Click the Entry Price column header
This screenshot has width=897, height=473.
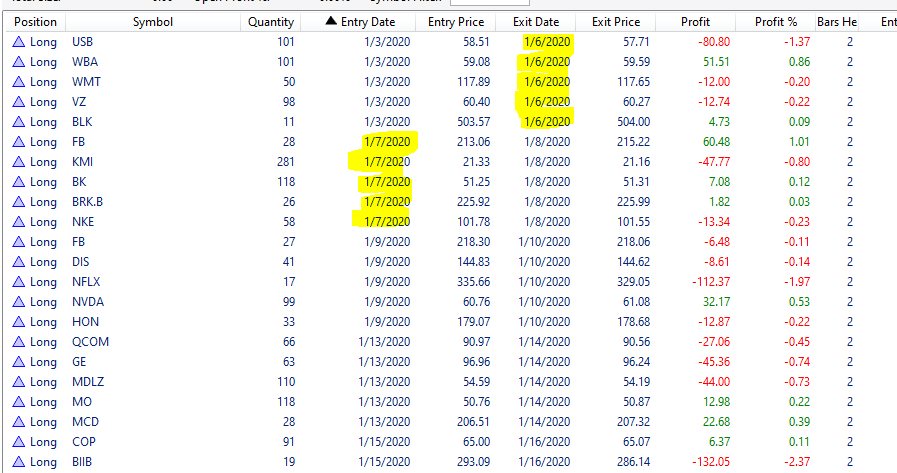(x=455, y=22)
